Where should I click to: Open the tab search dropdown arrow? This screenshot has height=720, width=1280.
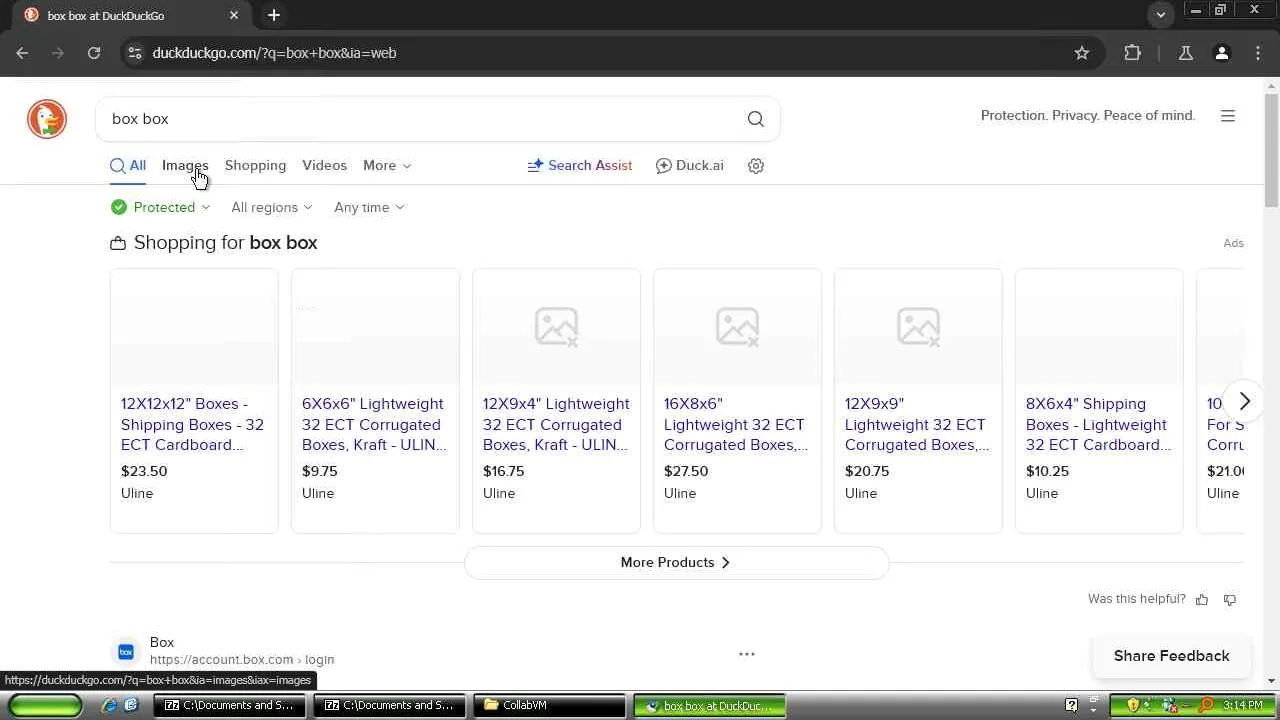coord(1161,15)
